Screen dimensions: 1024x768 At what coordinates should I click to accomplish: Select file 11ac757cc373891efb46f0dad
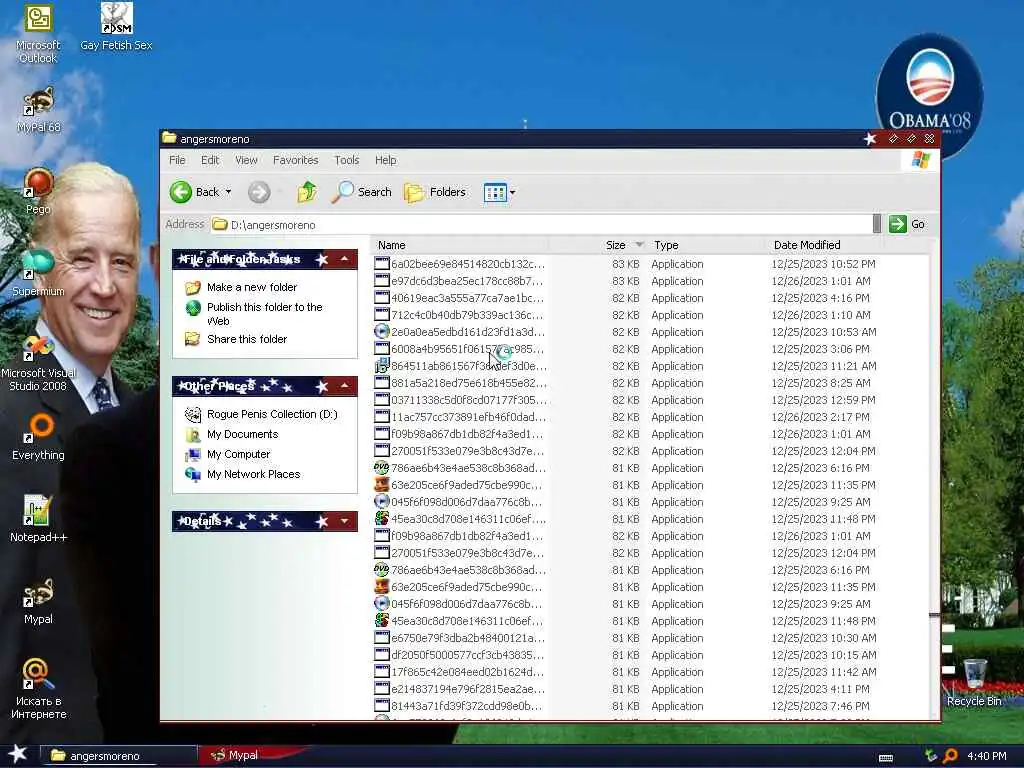[x=461, y=417]
